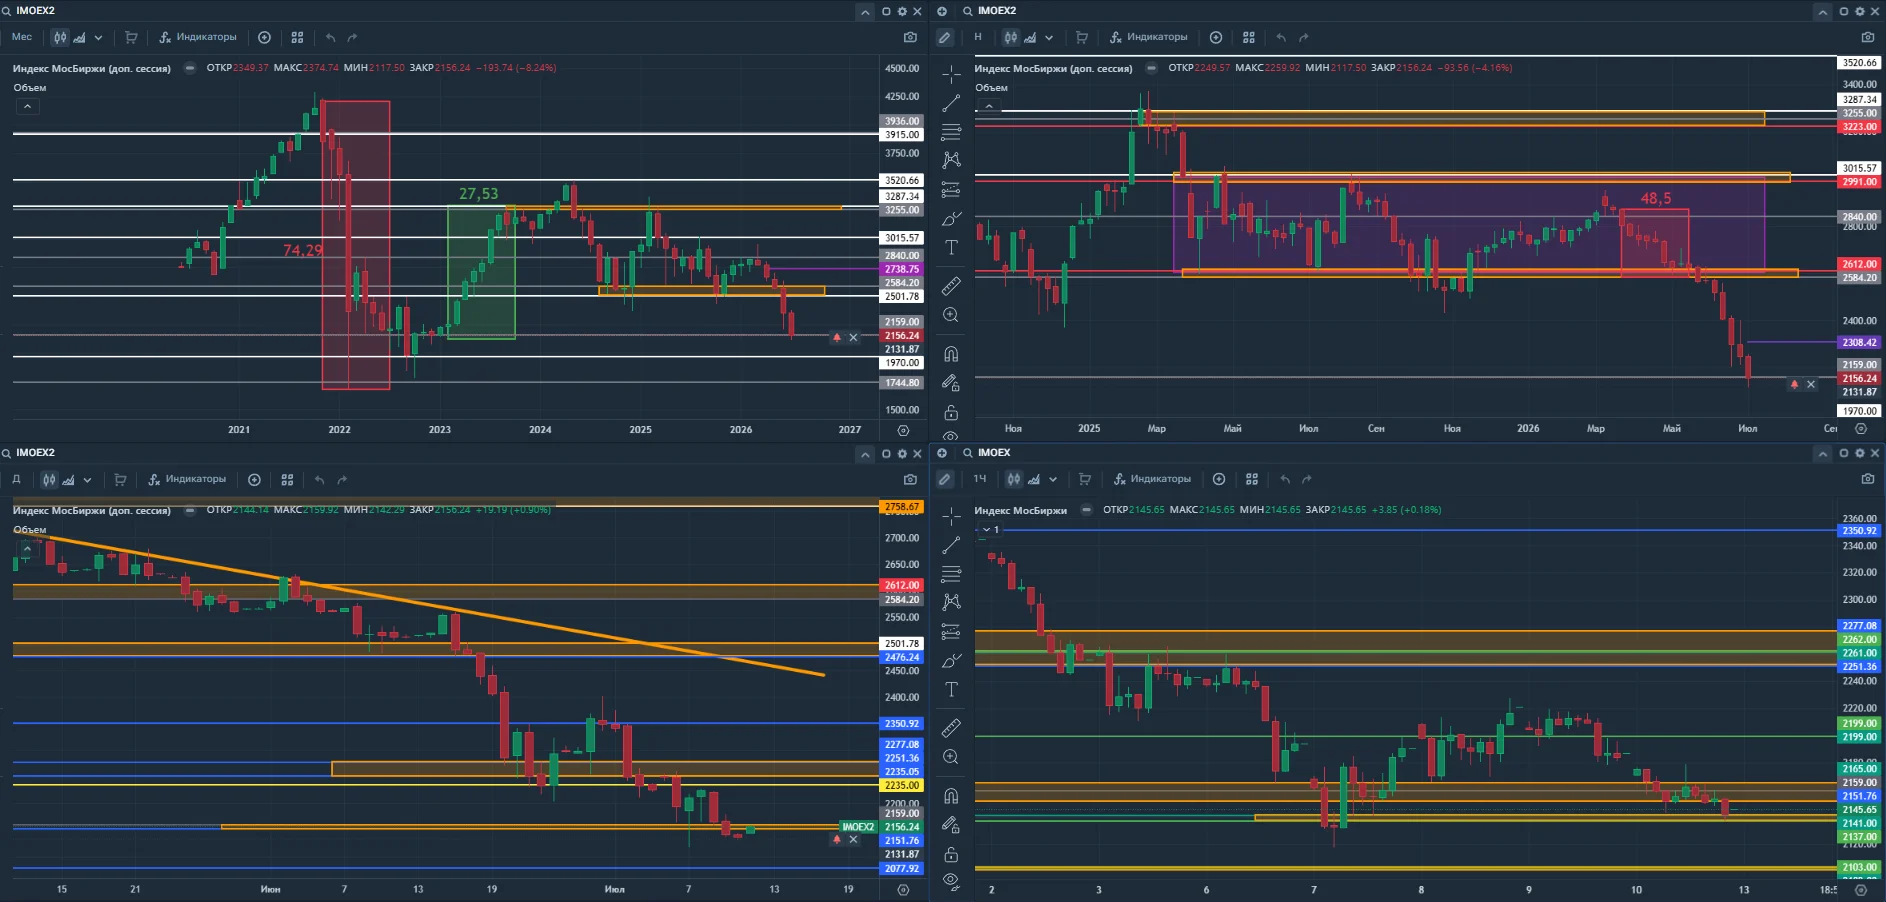The width and height of the screenshot is (1886, 902).
Task: Click purple 2308.42 price label in weekly chart
Action: point(1859,342)
